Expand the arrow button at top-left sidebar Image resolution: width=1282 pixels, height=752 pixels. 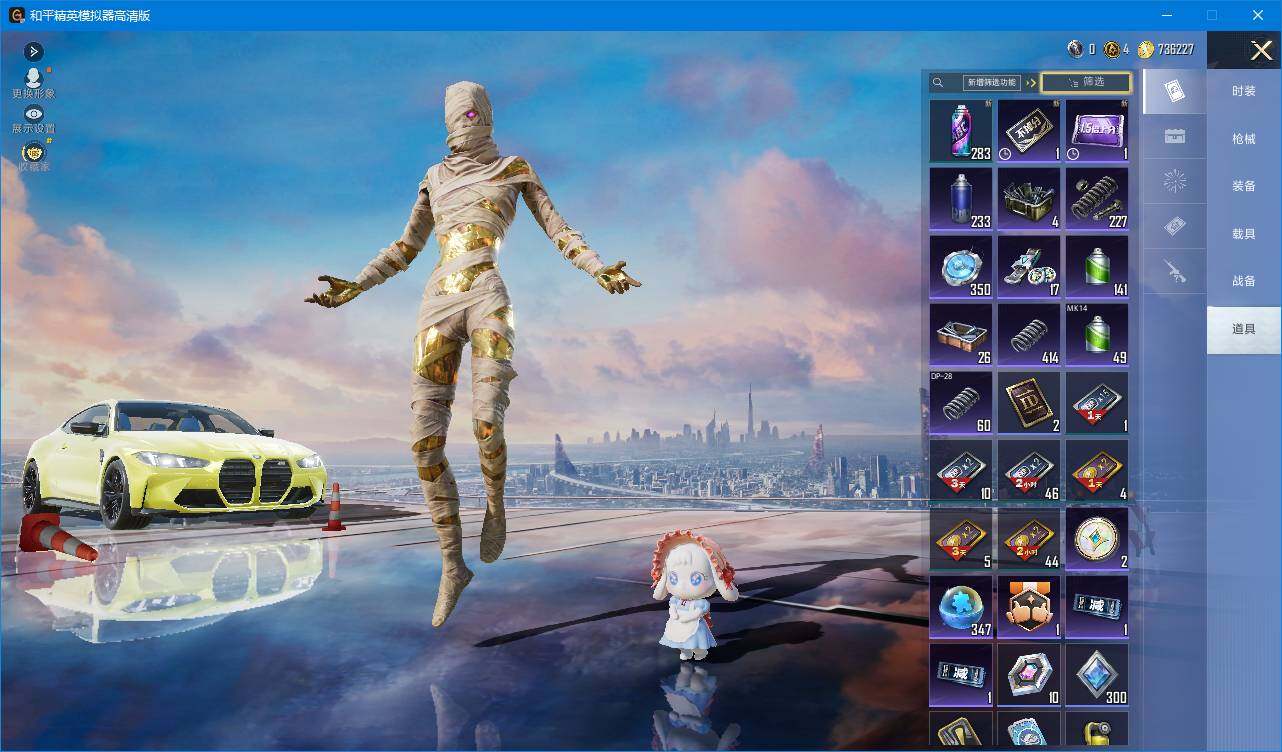pyautogui.click(x=33, y=51)
